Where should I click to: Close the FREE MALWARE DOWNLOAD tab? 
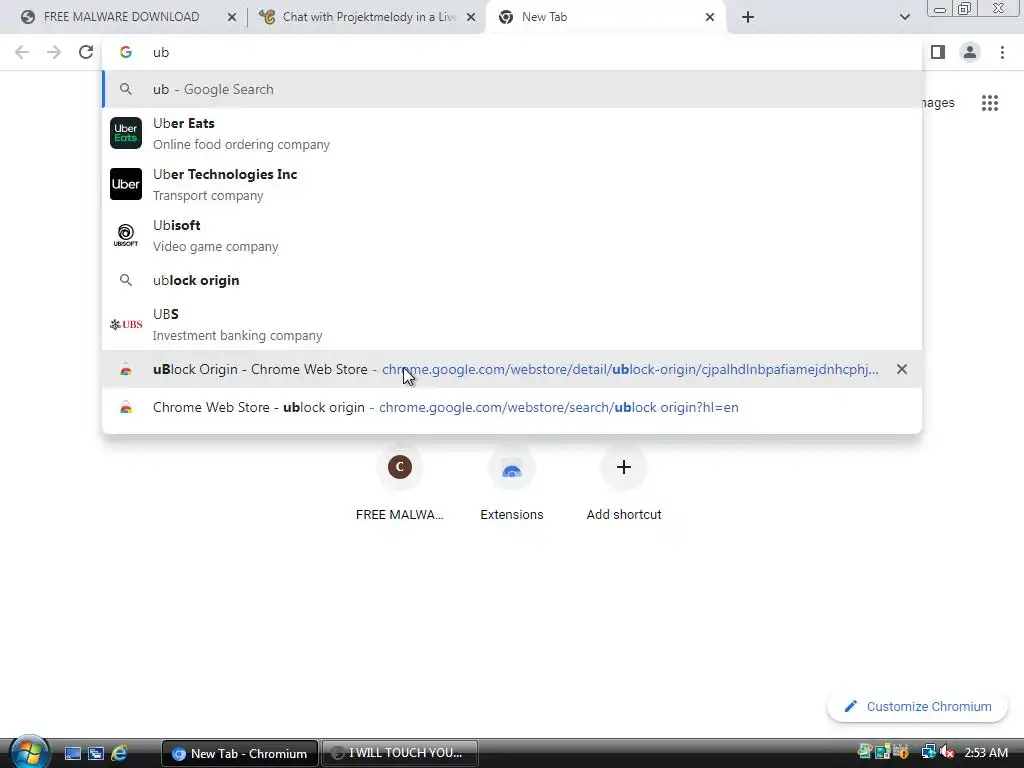tap(232, 17)
